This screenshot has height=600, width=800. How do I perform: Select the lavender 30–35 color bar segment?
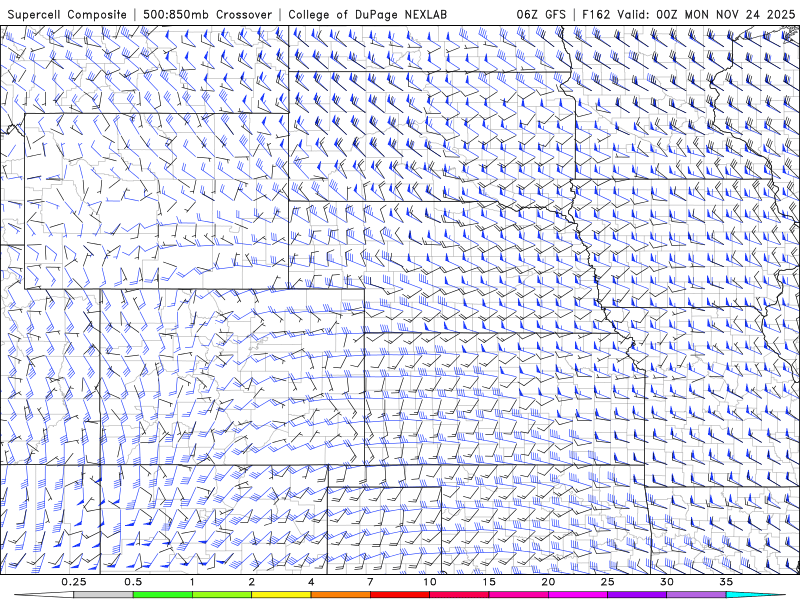(696, 595)
